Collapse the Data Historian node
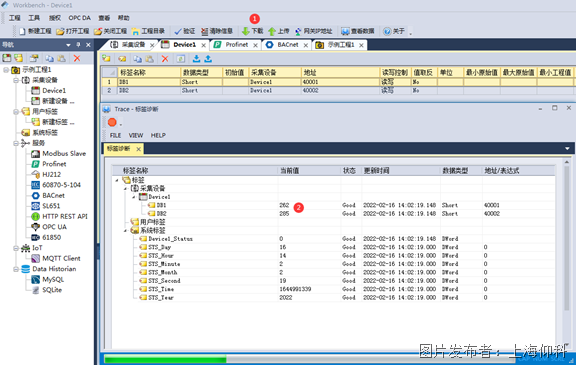The width and height of the screenshot is (576, 365). click(16, 269)
